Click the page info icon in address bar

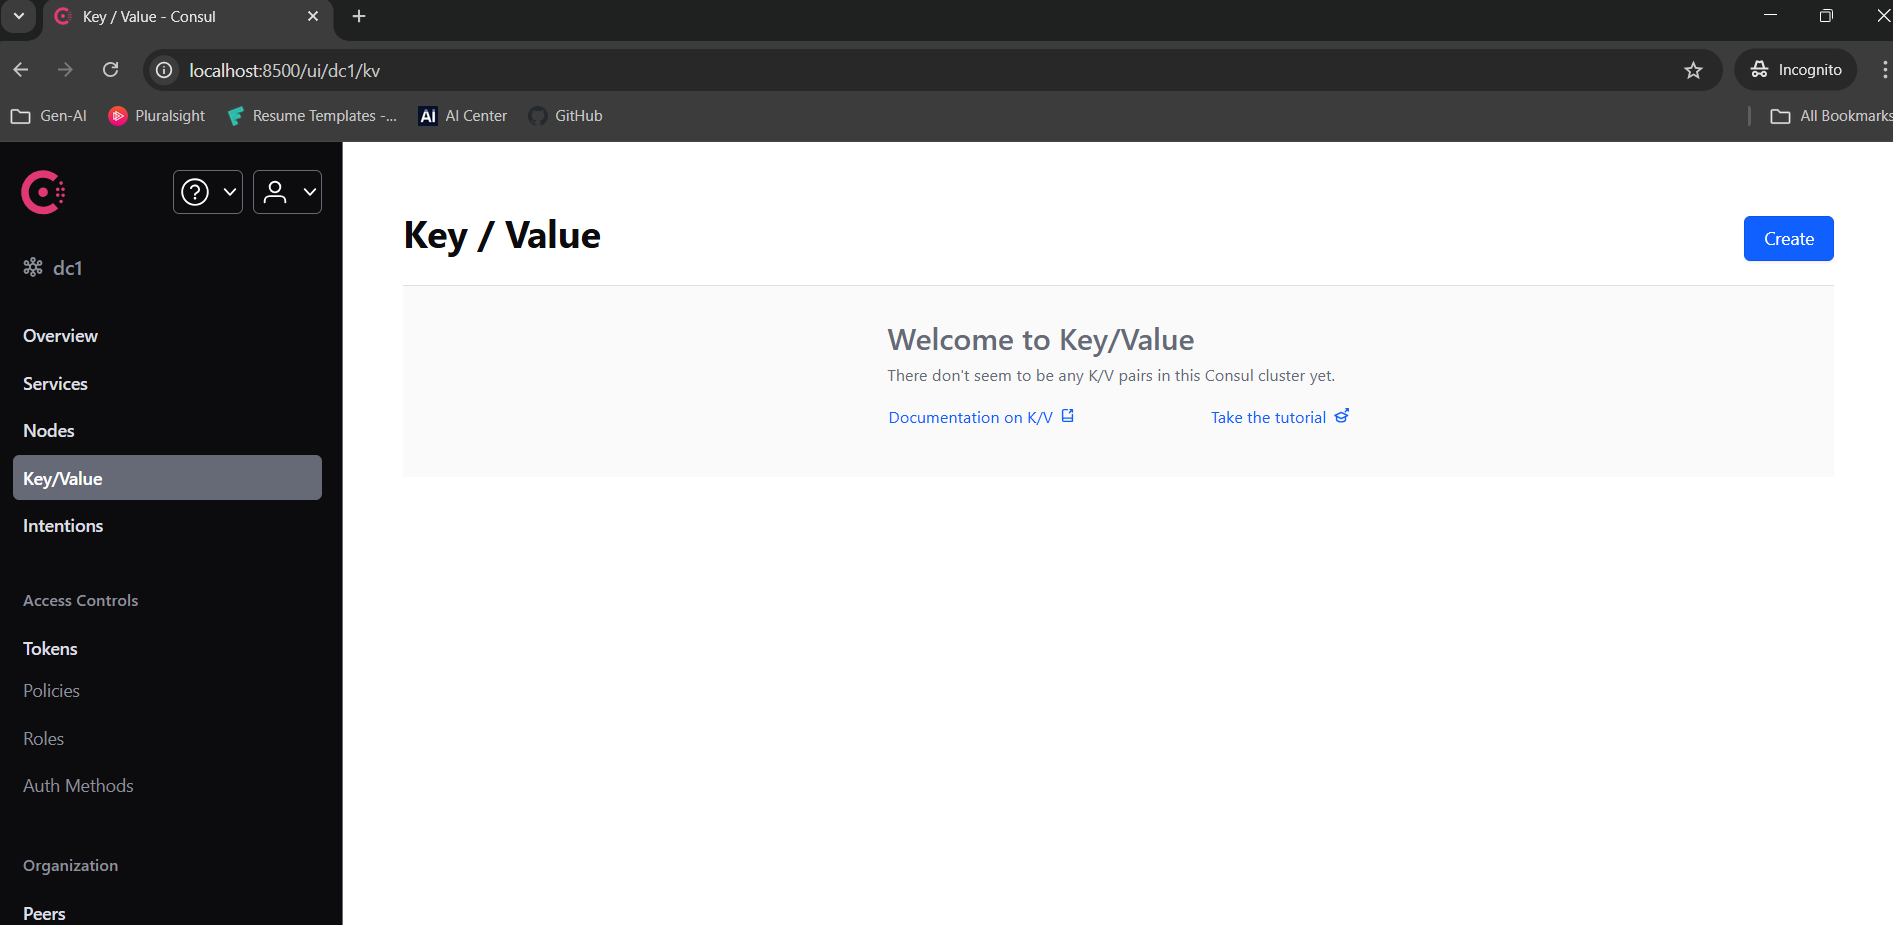[163, 70]
